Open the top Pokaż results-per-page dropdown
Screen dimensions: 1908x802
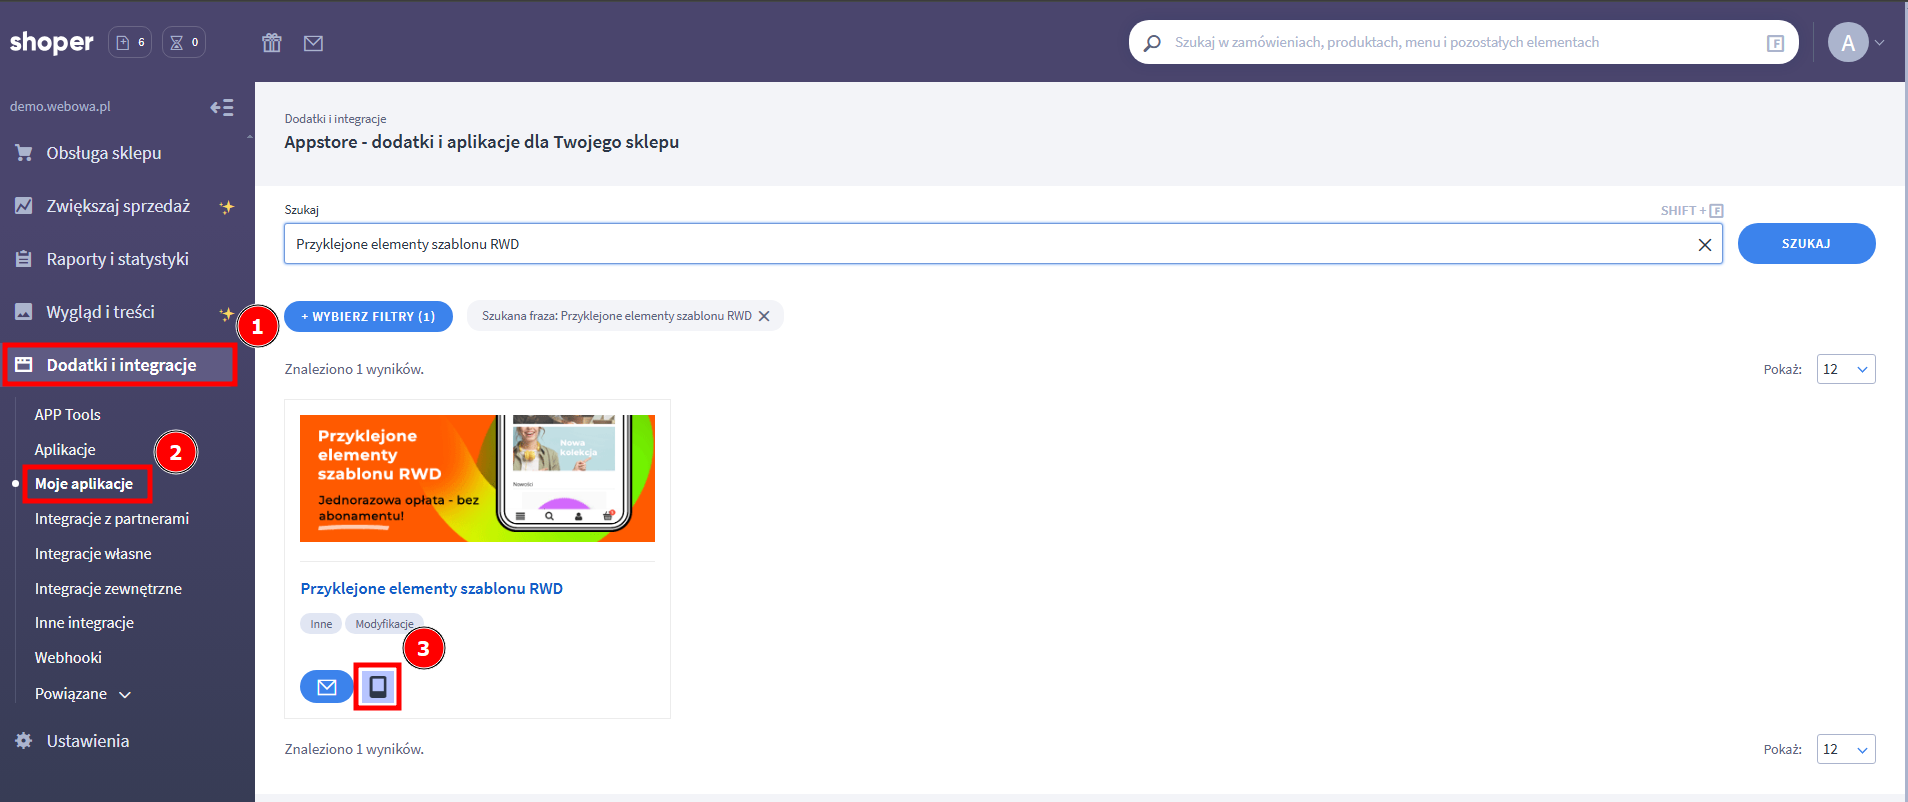(x=1845, y=369)
